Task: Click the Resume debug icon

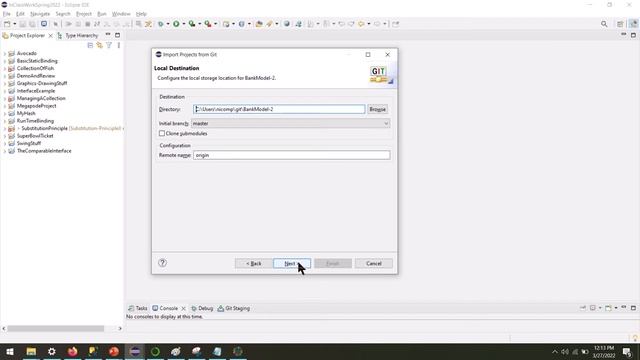Action: click(x=69, y=24)
